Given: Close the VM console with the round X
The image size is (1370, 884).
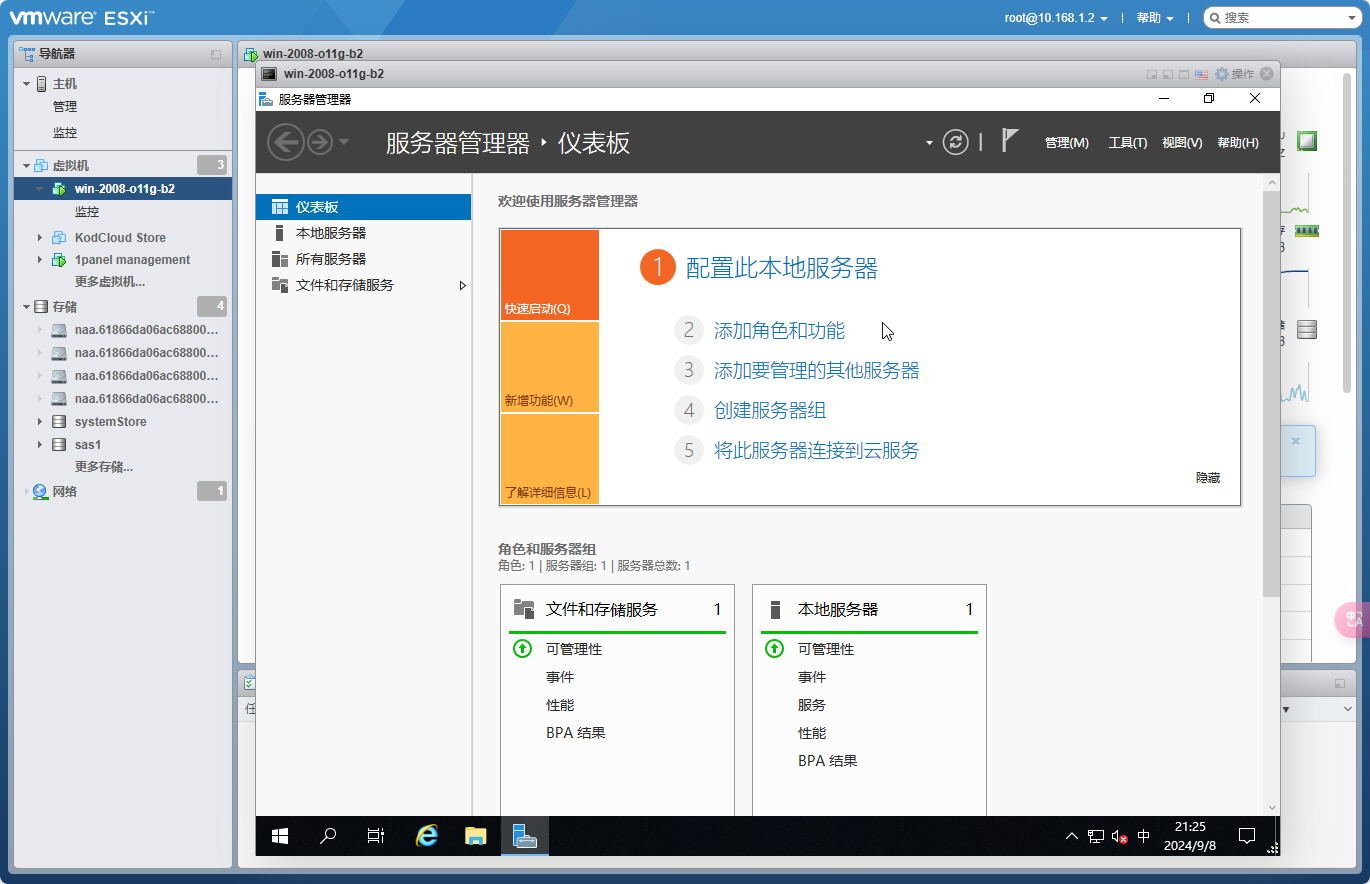Looking at the screenshot, I should pyautogui.click(x=1267, y=74).
